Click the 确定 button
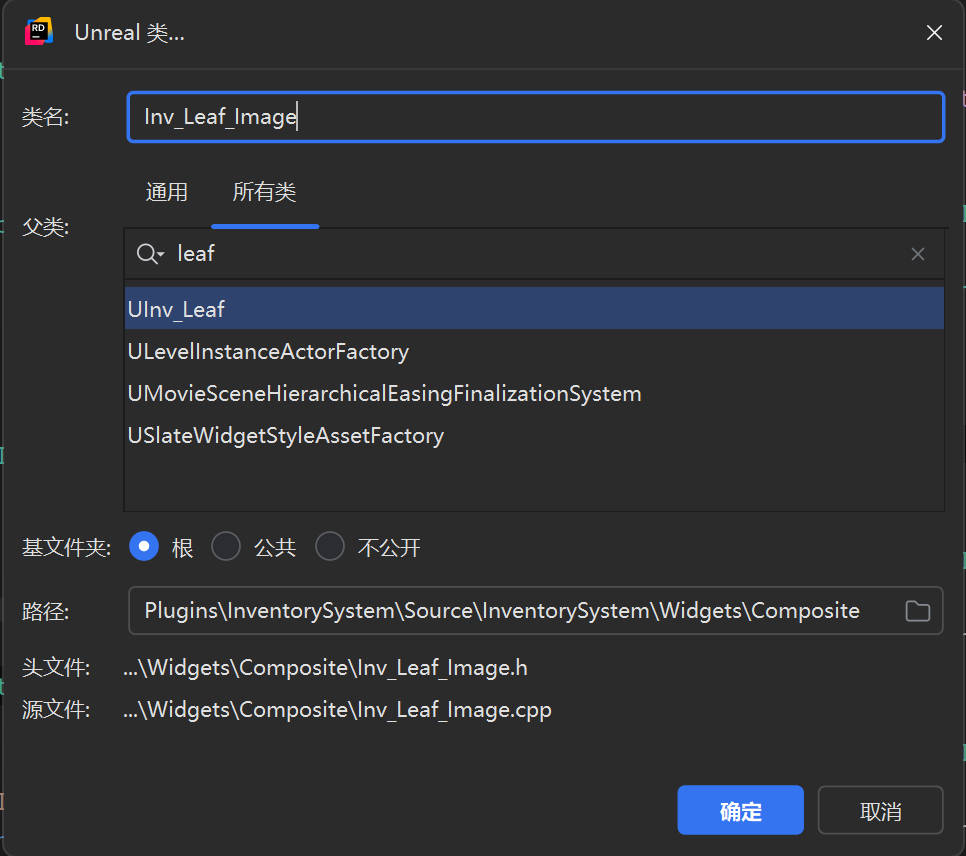Screen dimensions: 966x856 (x=740, y=811)
